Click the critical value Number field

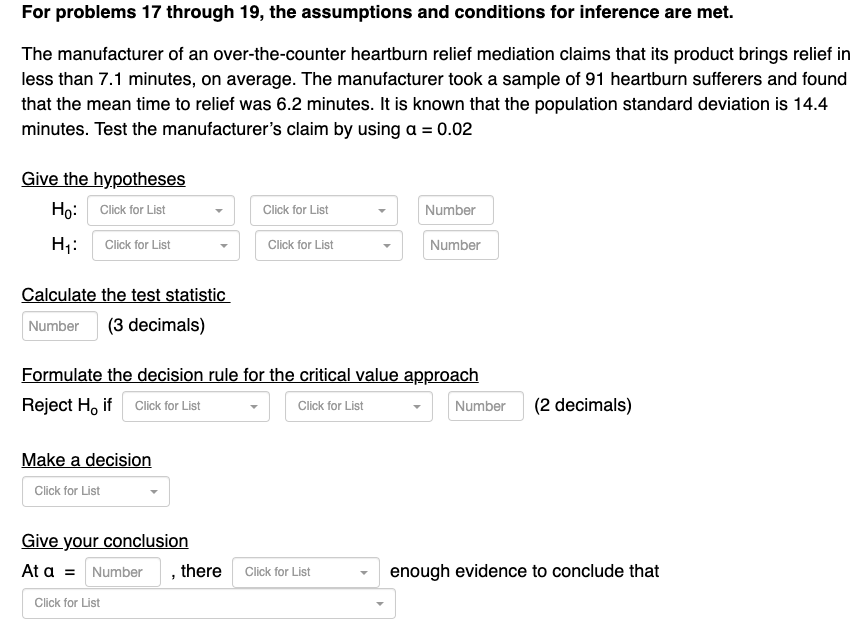(x=486, y=406)
